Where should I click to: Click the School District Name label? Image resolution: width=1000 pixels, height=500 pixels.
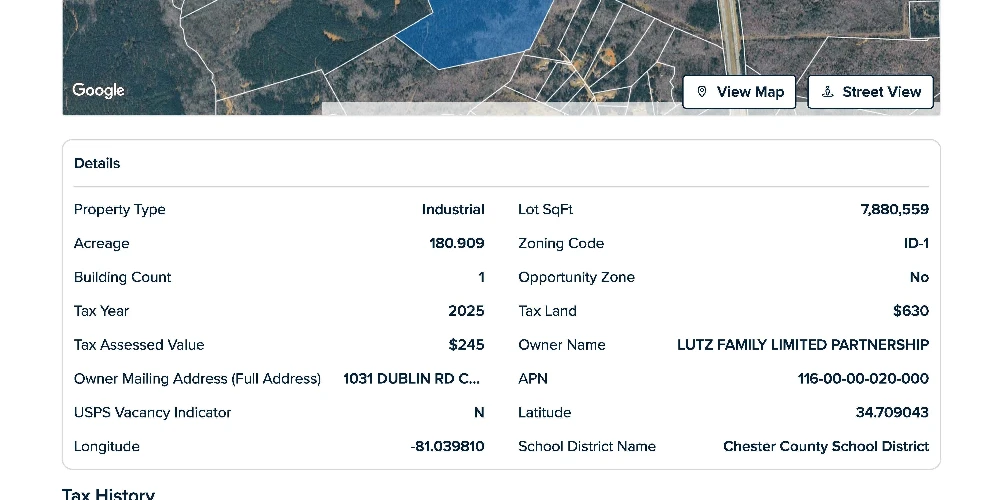587,446
